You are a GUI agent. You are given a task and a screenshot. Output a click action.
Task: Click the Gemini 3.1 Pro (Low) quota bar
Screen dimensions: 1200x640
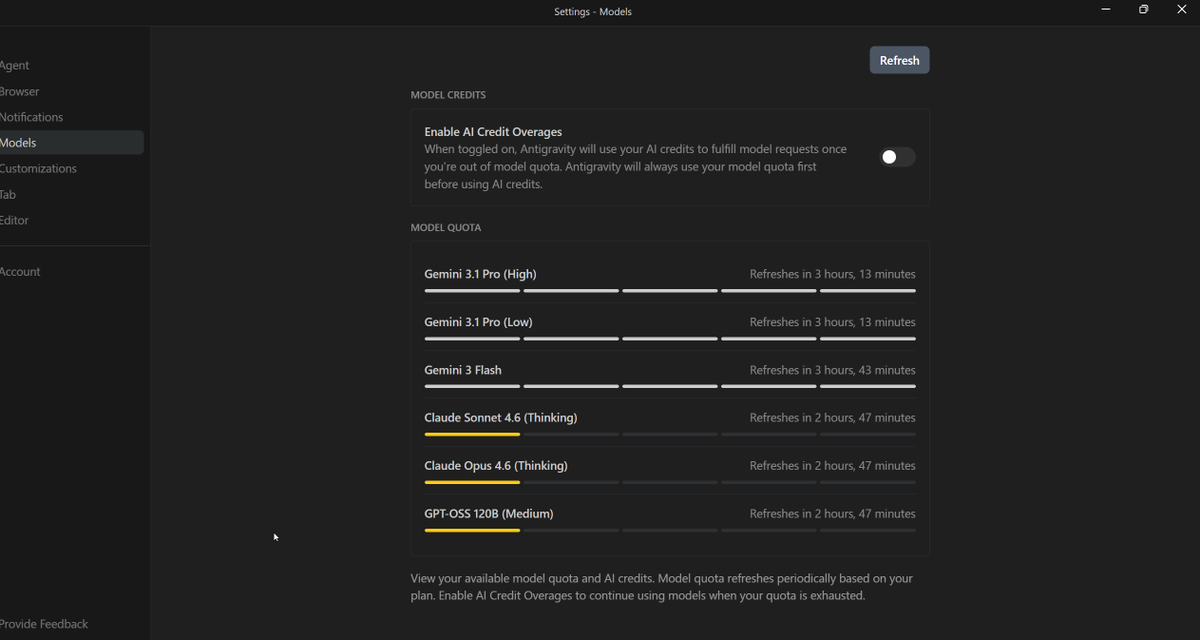(670, 339)
